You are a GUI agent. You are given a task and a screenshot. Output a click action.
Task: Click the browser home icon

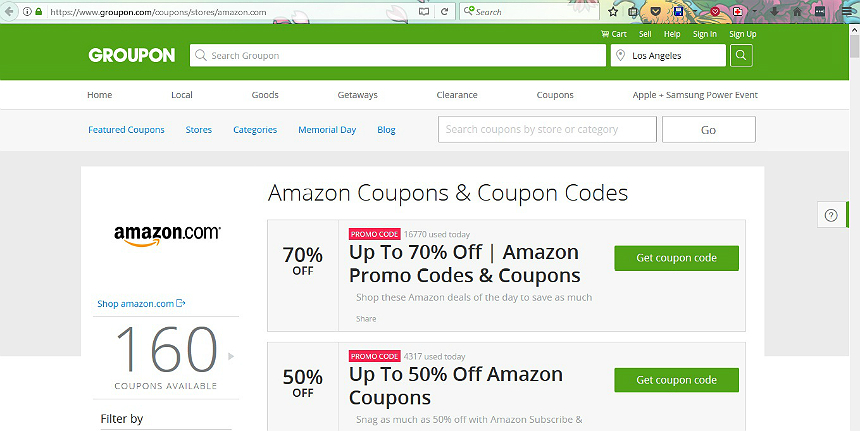point(797,12)
